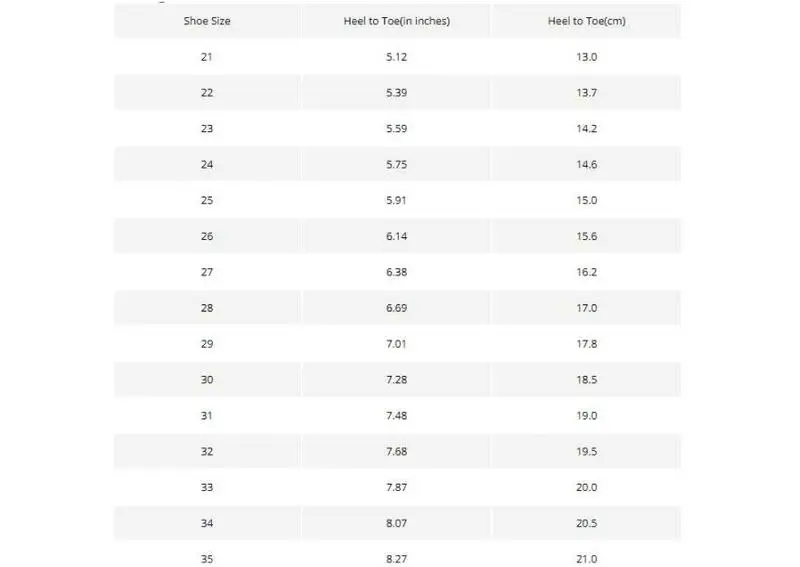Click shoe size 27 in the first column
Image resolution: width=800 pixels, height=567 pixels.
[x=206, y=272]
